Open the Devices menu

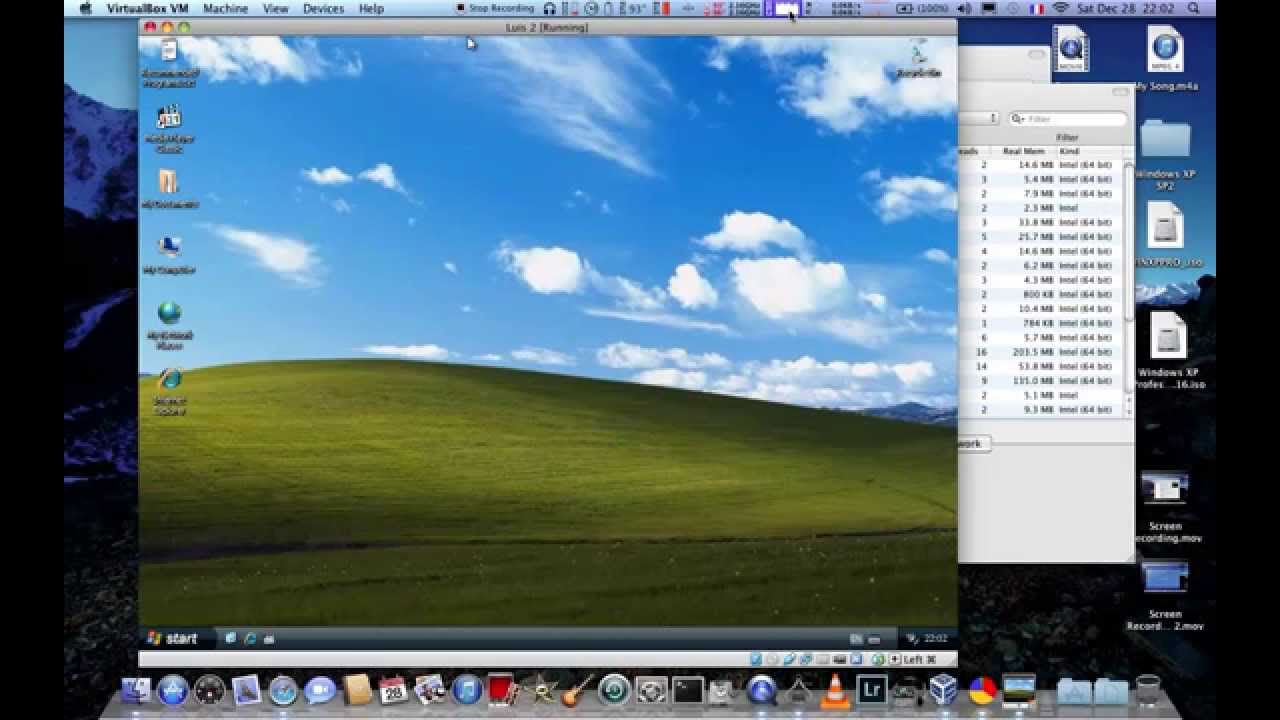[323, 8]
